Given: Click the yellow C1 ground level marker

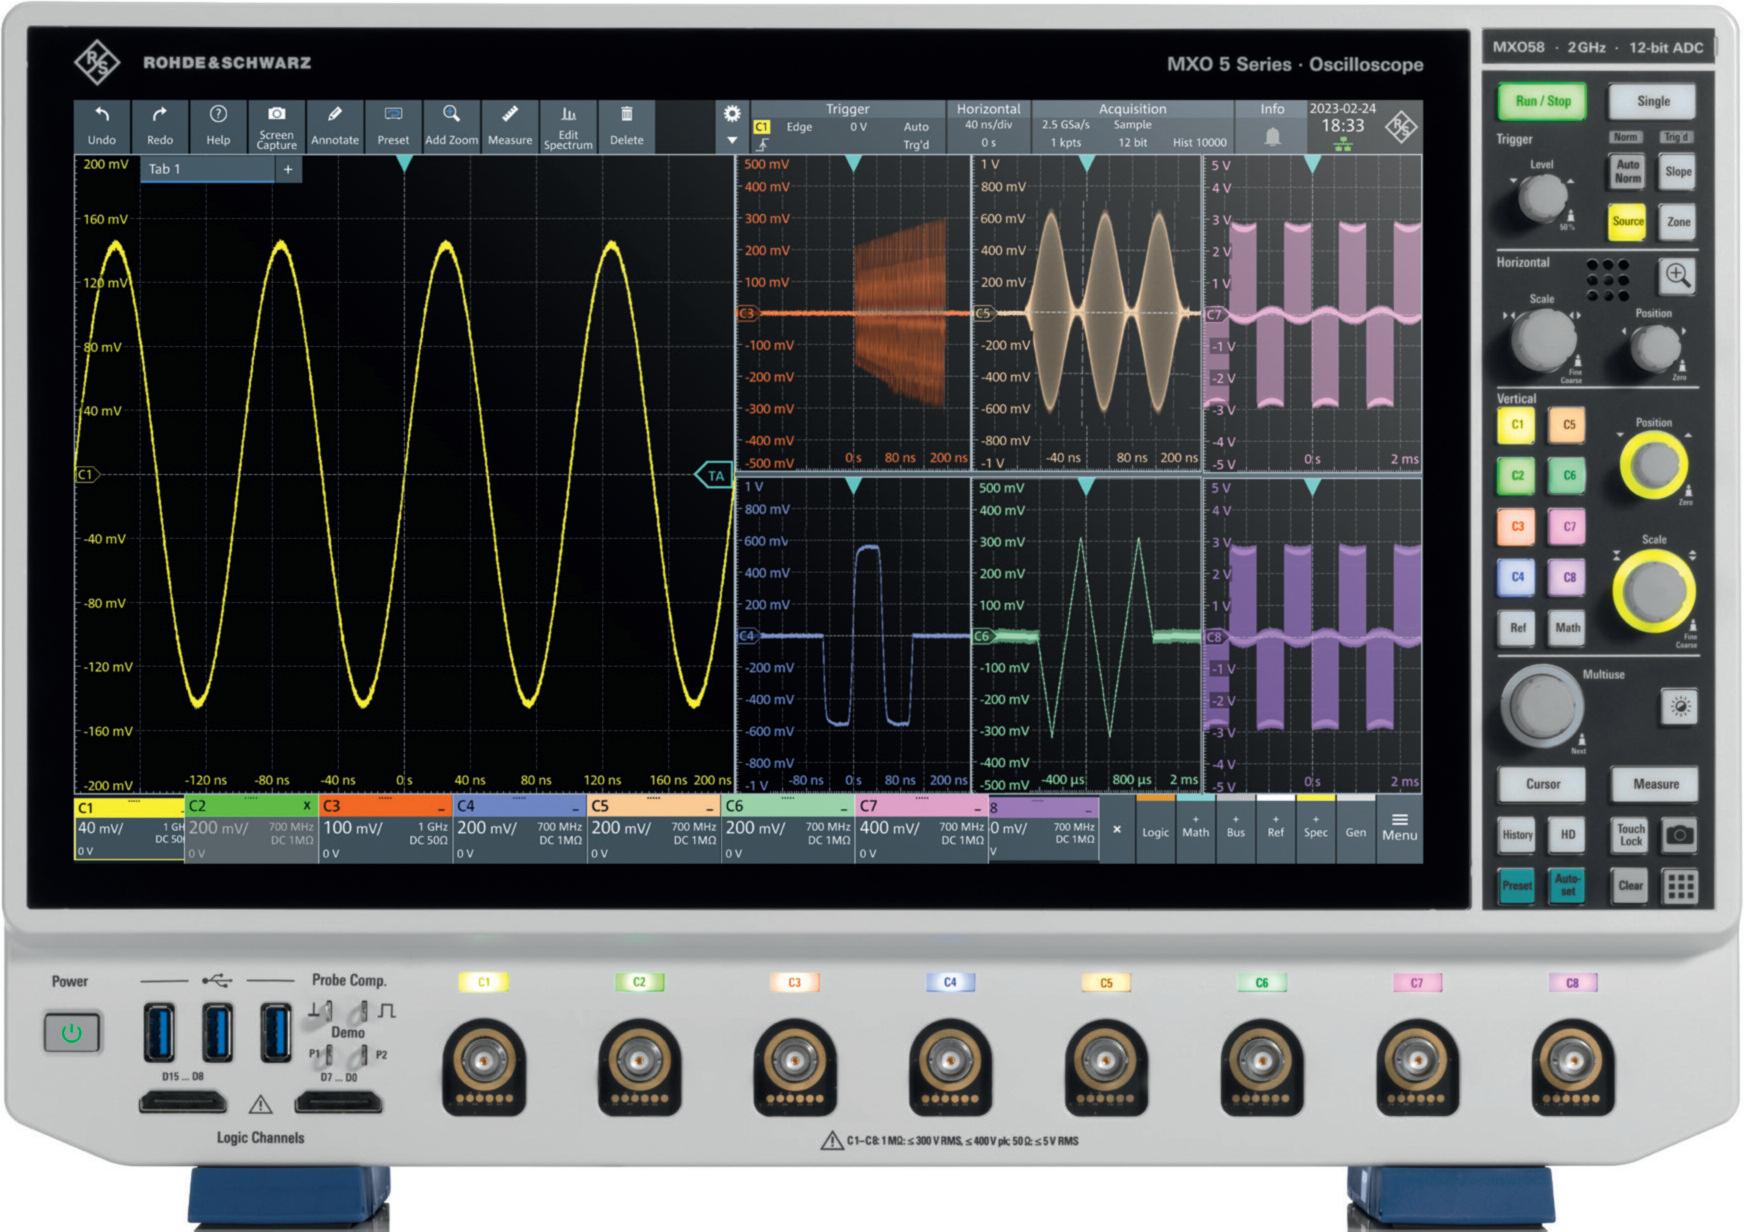Looking at the screenshot, I should pos(87,474).
